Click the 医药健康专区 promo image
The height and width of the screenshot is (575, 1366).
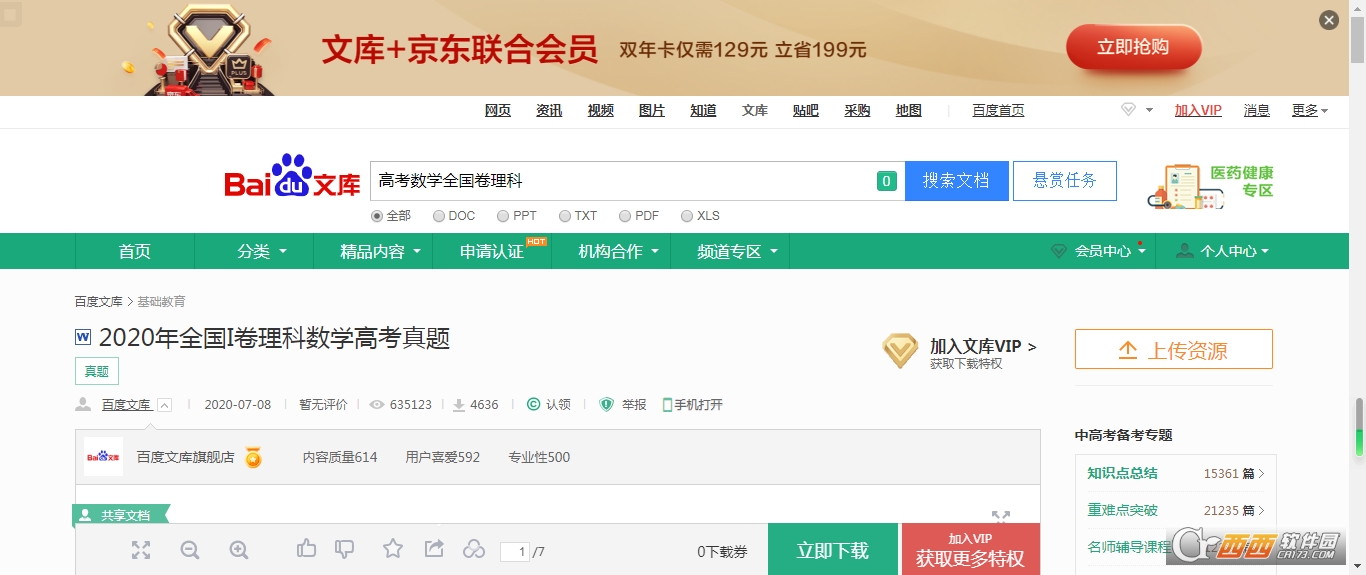tap(1211, 187)
